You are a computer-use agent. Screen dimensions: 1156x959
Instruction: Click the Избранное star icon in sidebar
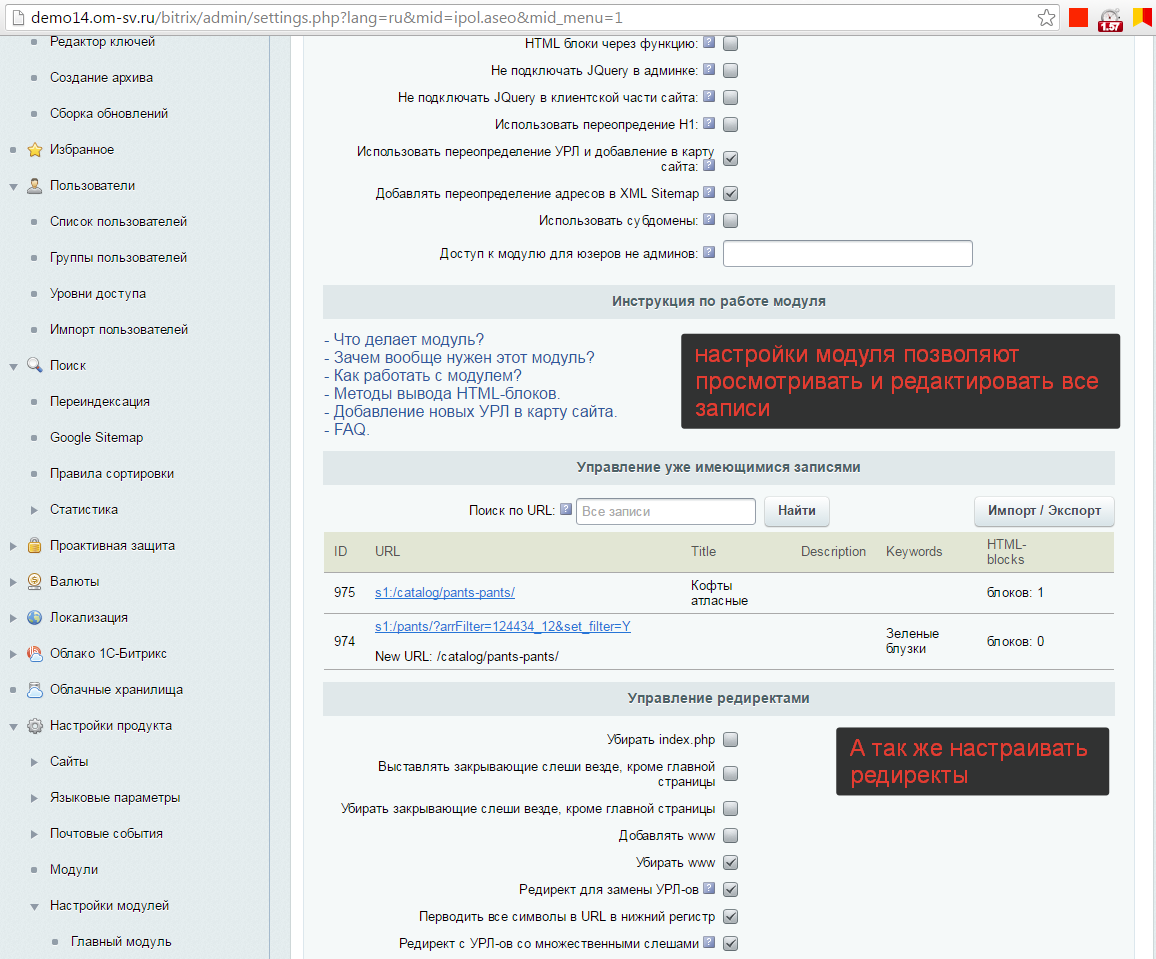coord(35,150)
